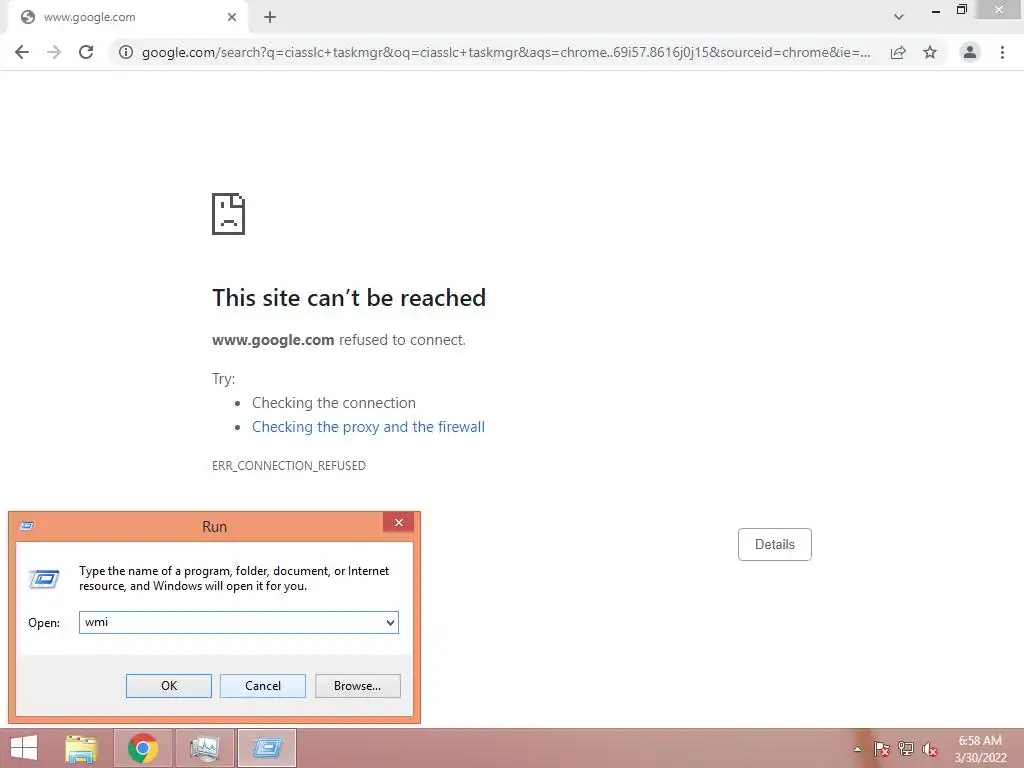Select the ERR_CONNECTION_REFUSED text

point(289,466)
